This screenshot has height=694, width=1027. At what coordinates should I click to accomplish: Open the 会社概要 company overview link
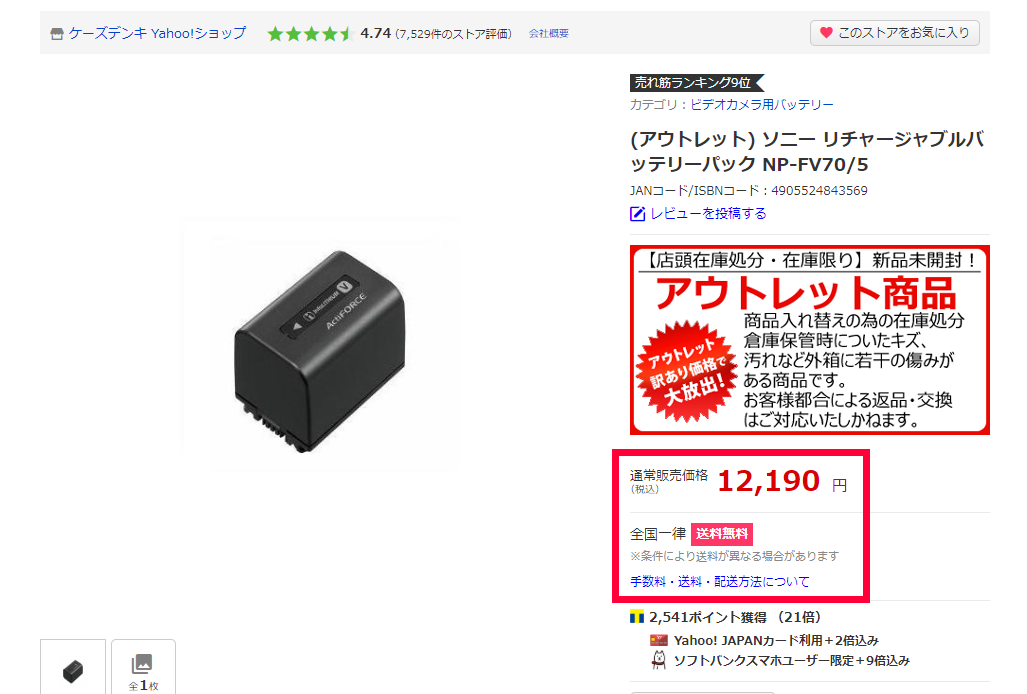(549, 33)
